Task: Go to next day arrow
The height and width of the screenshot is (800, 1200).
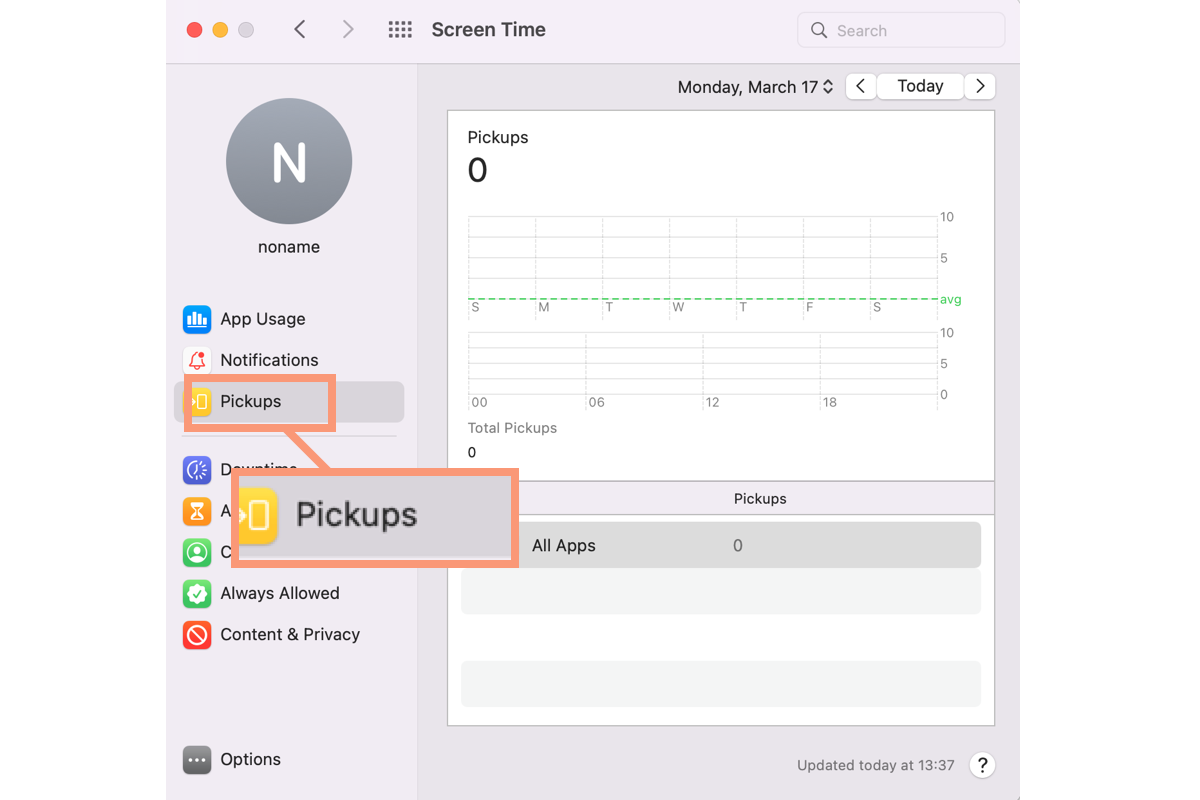Action: pyautogui.click(x=980, y=87)
